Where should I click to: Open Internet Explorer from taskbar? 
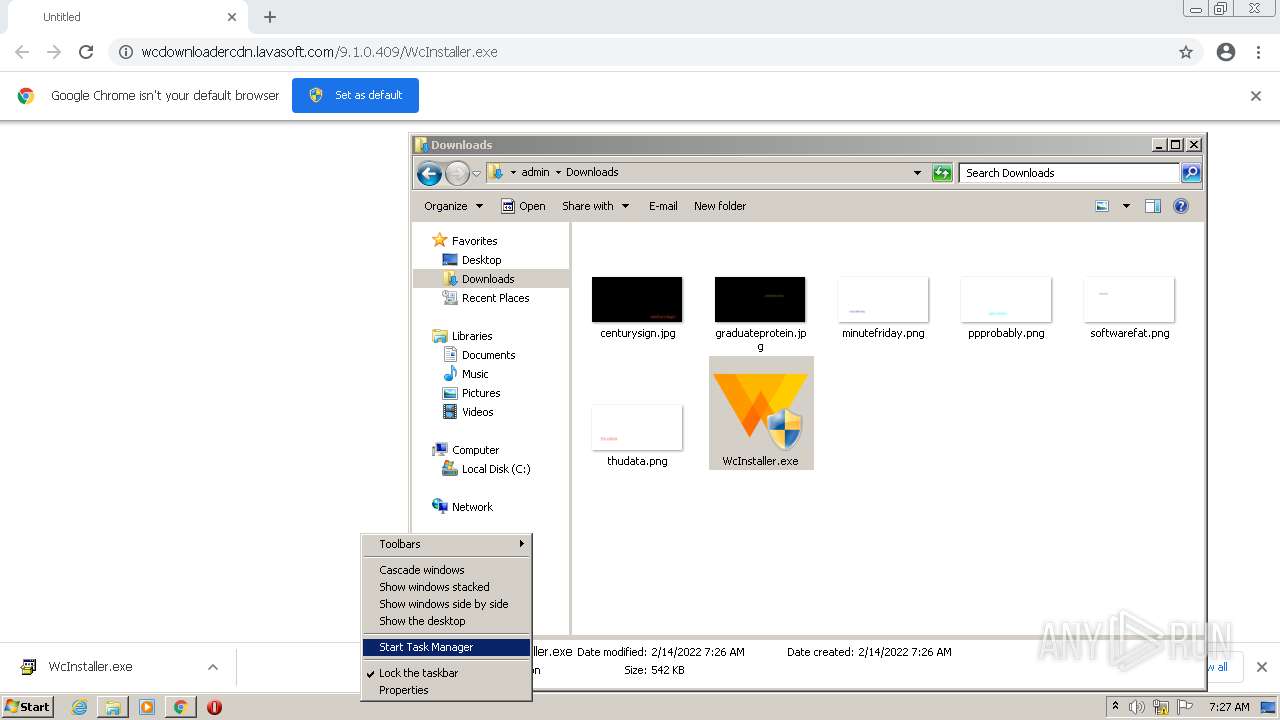coord(79,707)
